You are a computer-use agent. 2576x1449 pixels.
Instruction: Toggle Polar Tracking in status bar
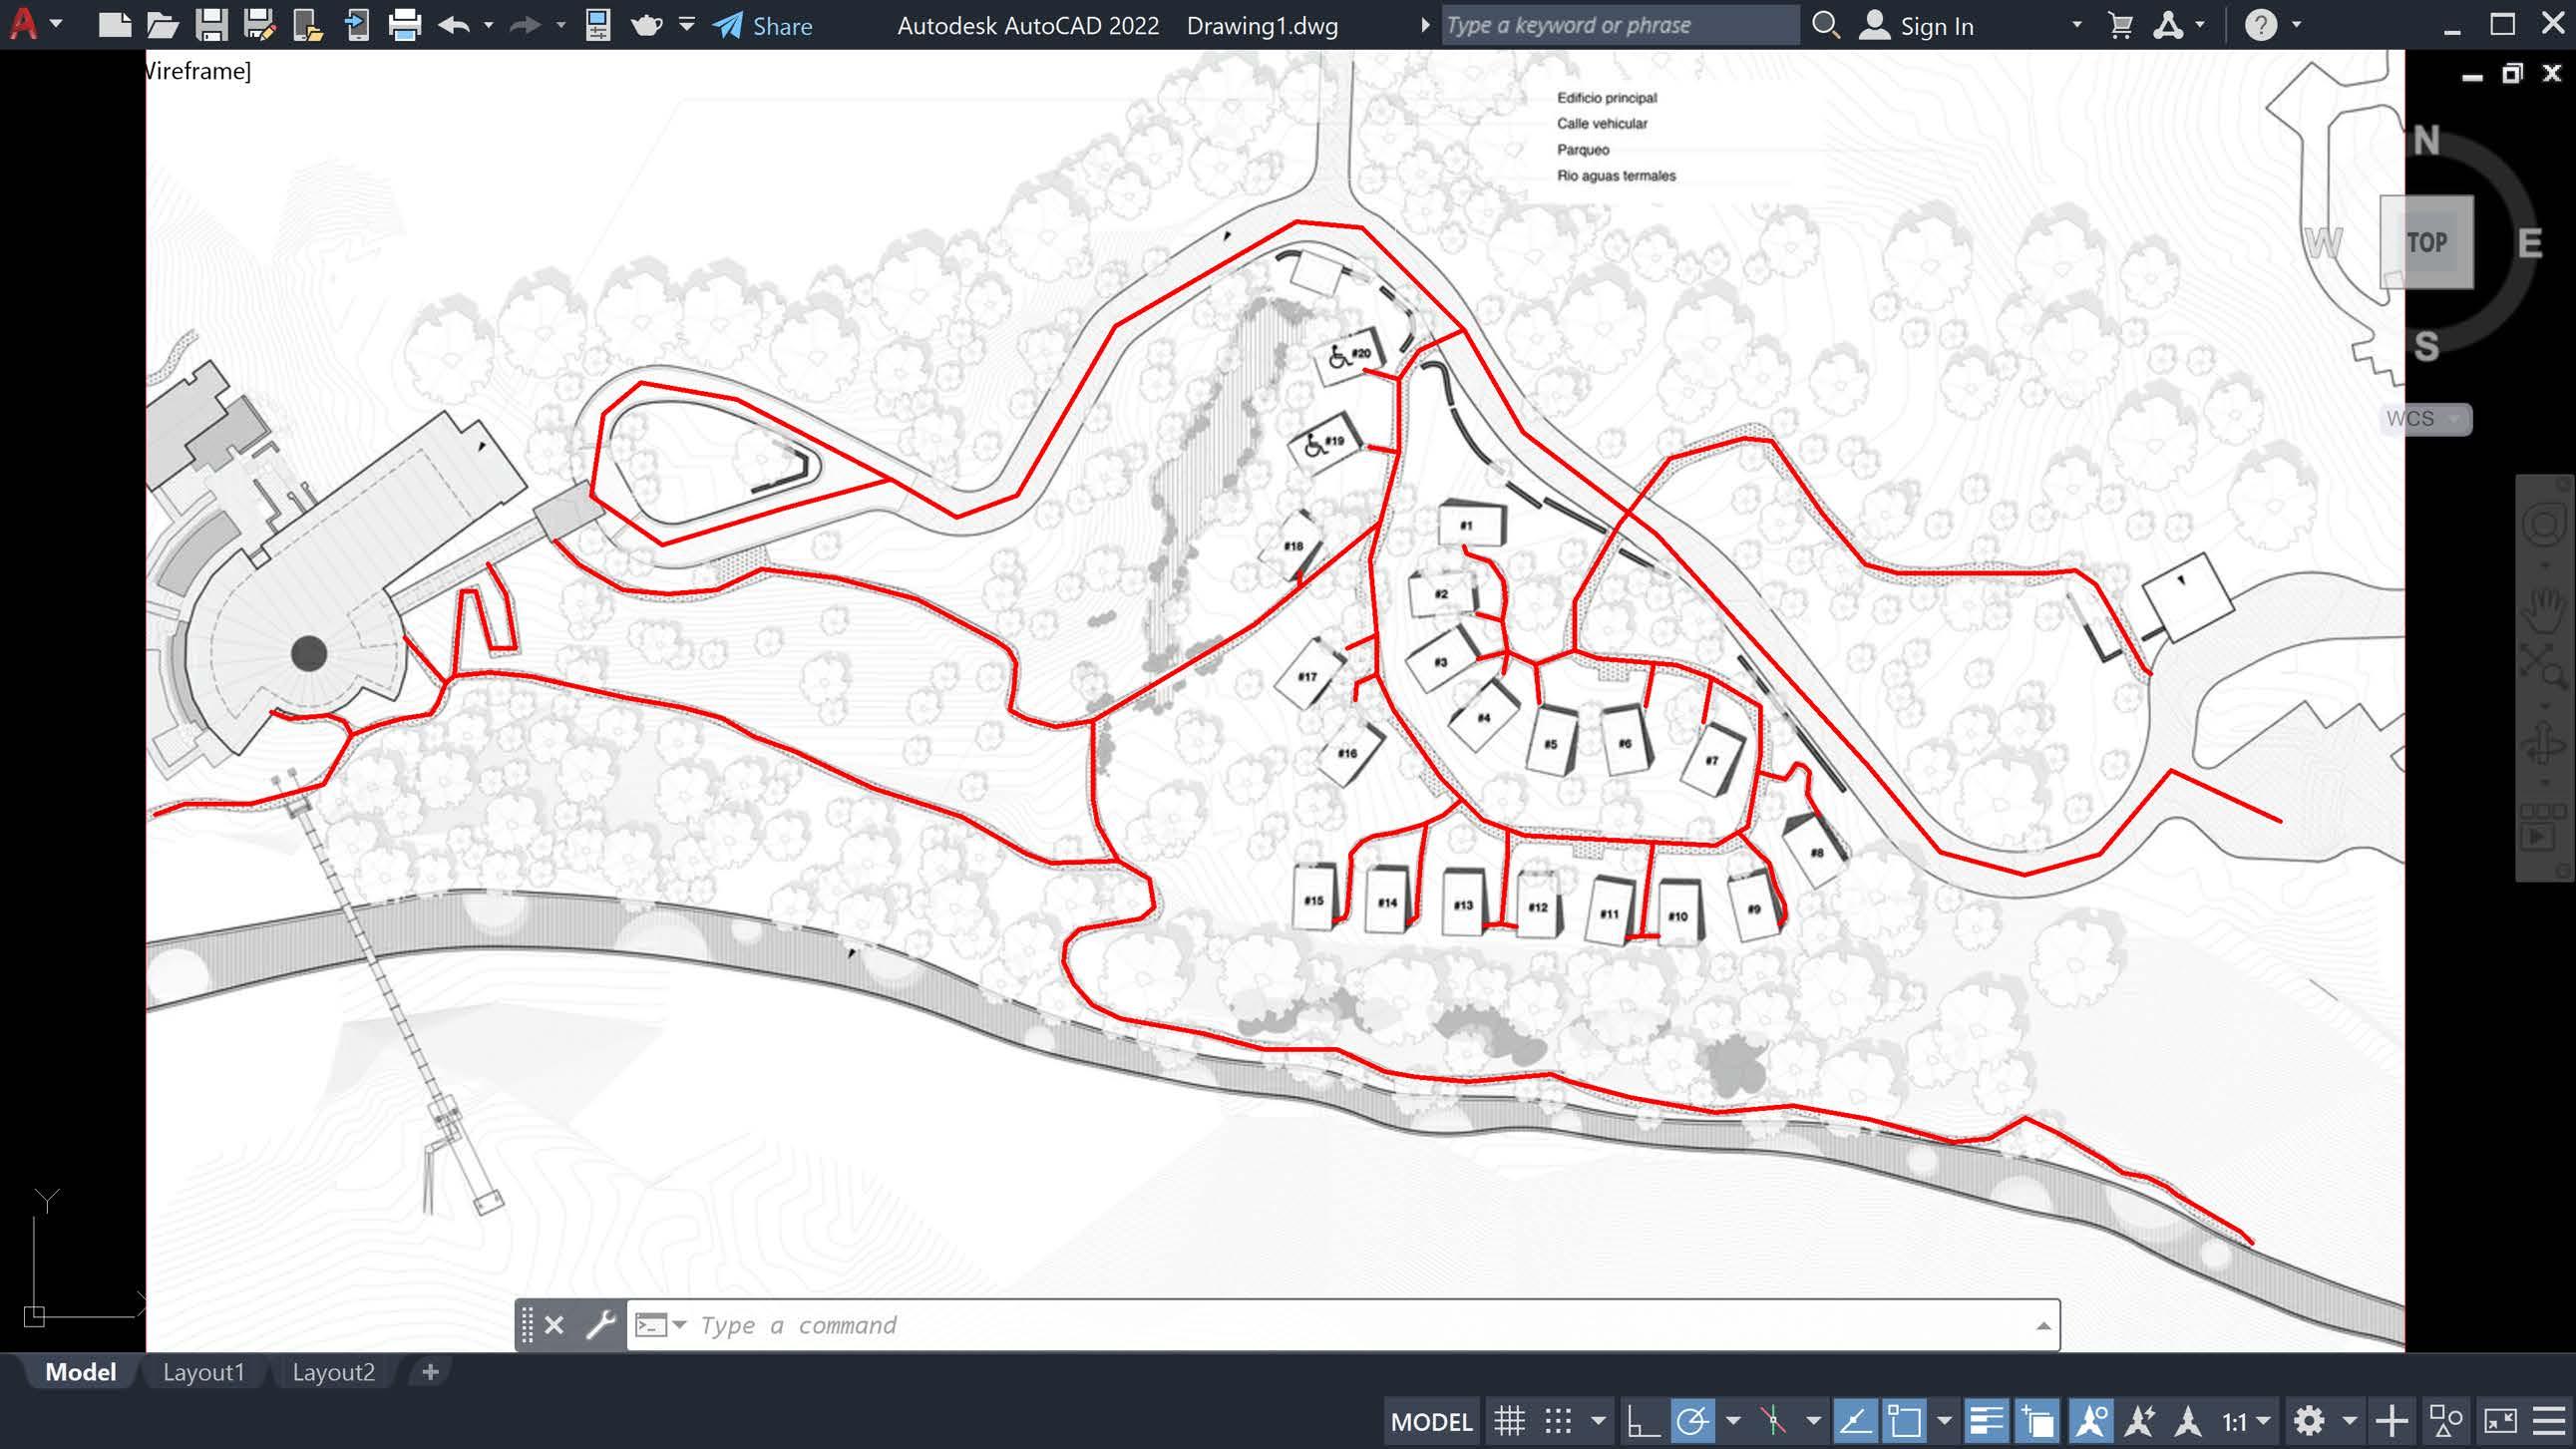point(1692,1421)
